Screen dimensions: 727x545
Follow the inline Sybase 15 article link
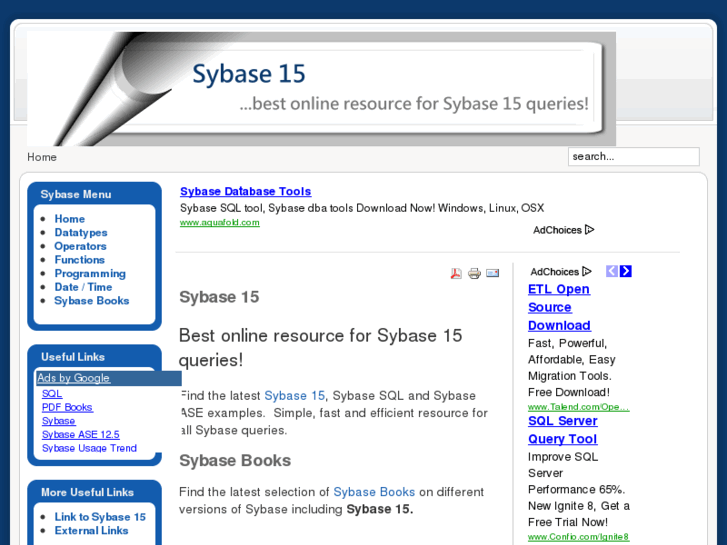[x=294, y=395]
